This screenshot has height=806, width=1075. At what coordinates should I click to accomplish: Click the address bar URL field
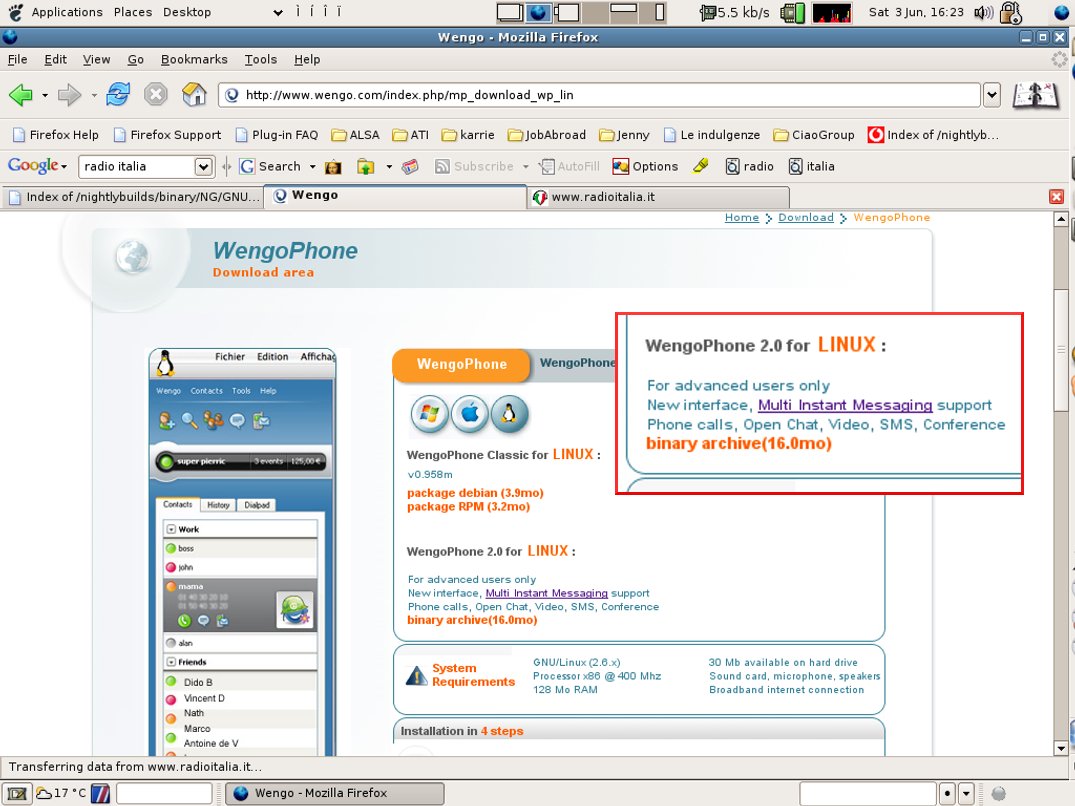tap(599, 95)
